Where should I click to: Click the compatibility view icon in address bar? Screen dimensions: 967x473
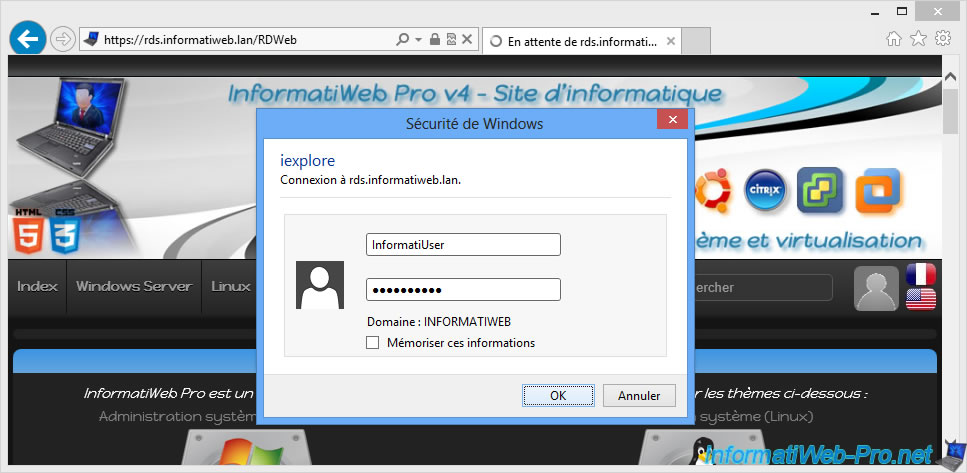(x=451, y=40)
